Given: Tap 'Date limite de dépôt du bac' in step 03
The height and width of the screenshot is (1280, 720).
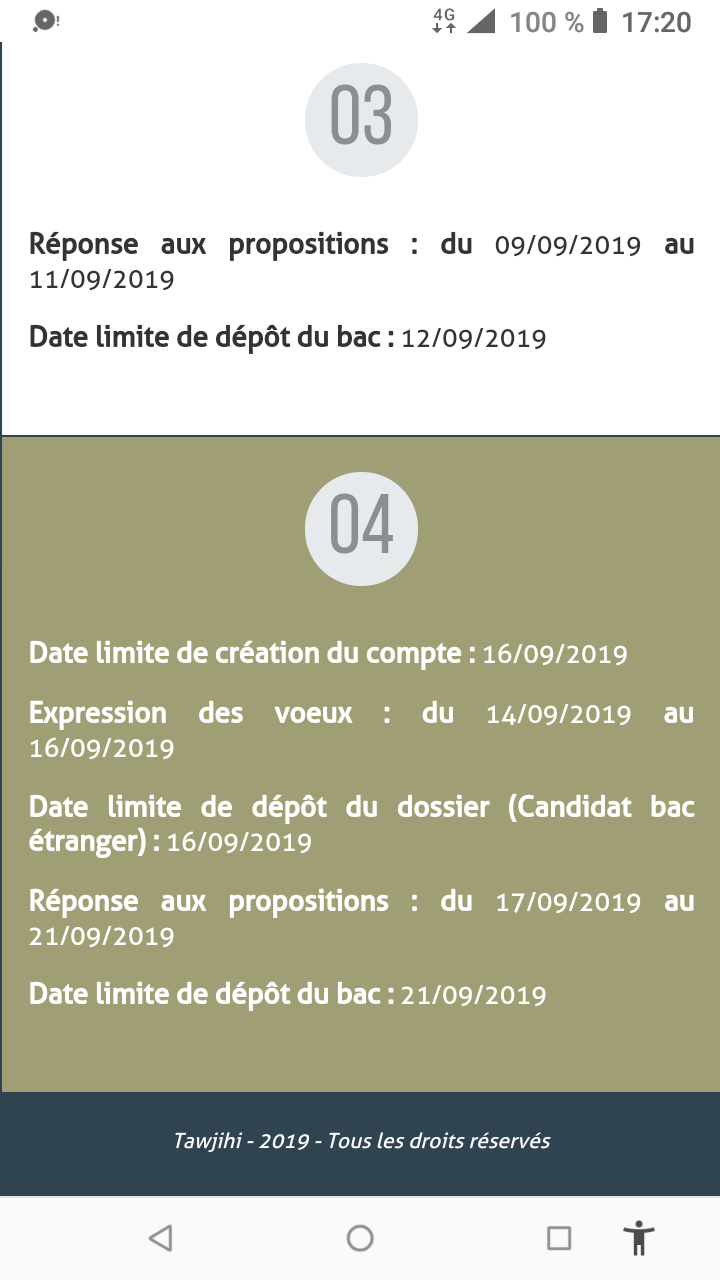Looking at the screenshot, I should click(x=210, y=338).
